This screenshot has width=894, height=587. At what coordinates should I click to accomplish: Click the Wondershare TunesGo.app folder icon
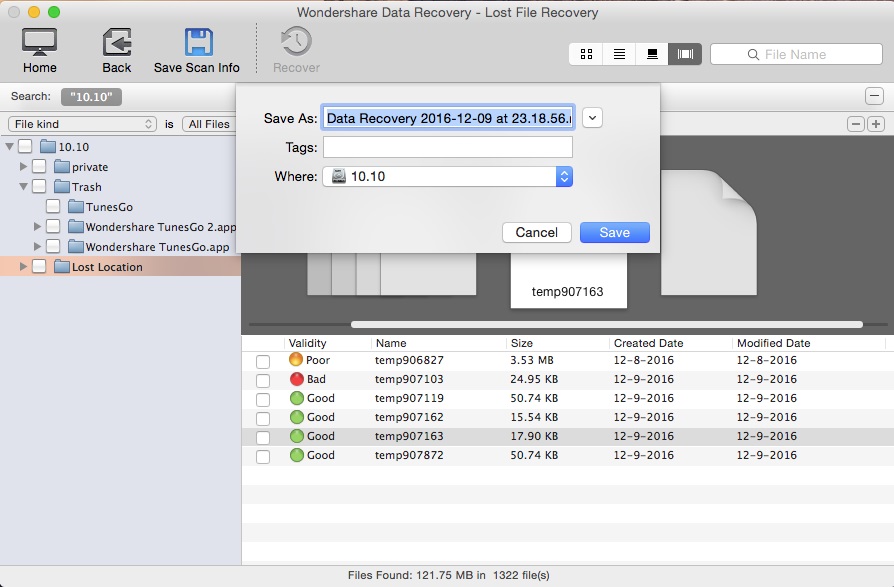75,246
